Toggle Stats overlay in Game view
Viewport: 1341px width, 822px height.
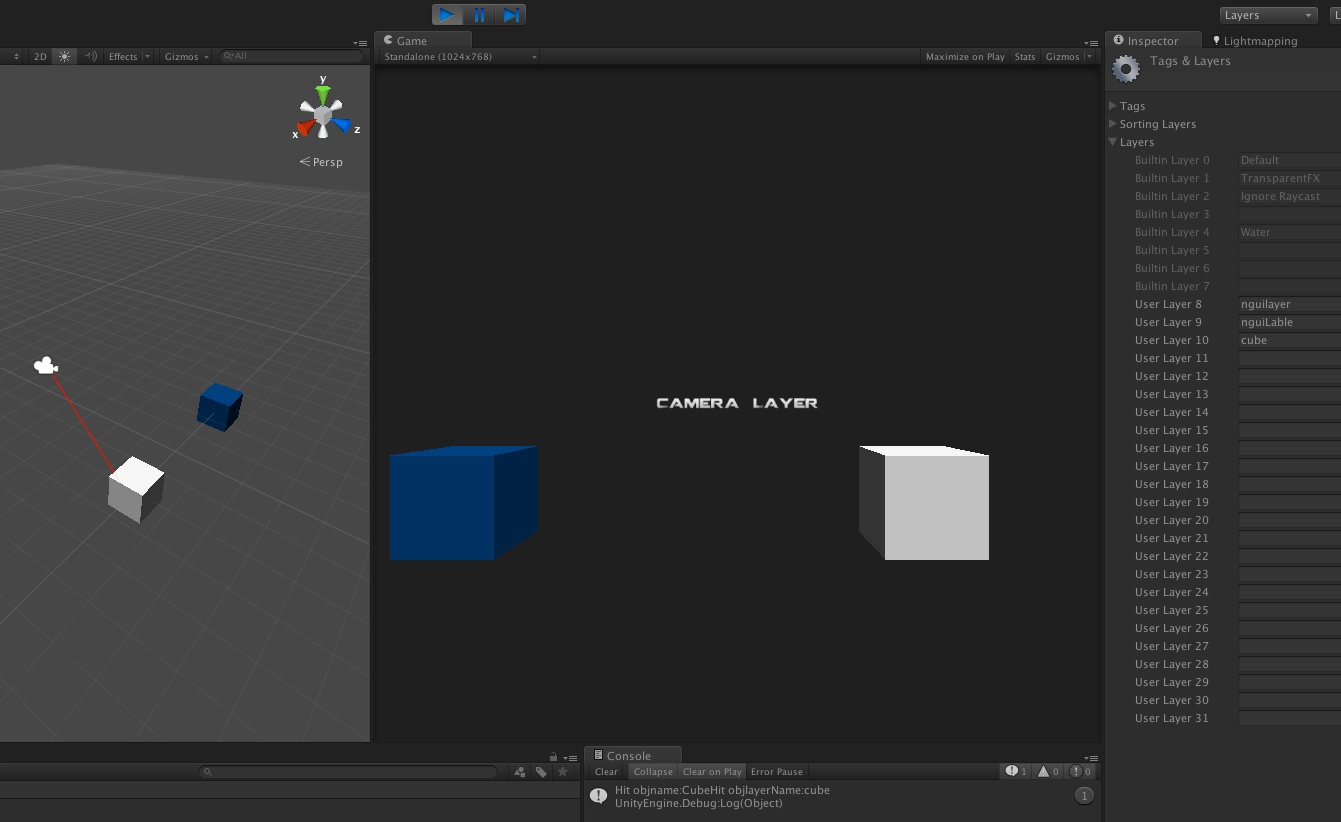[x=1025, y=57]
